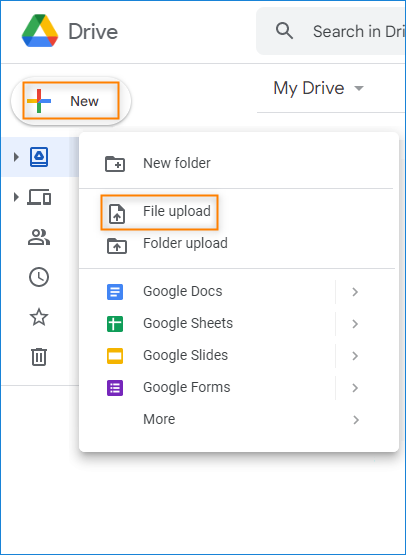The height and width of the screenshot is (555, 406).
Task: Open Starred star icon
Action: coord(39,317)
